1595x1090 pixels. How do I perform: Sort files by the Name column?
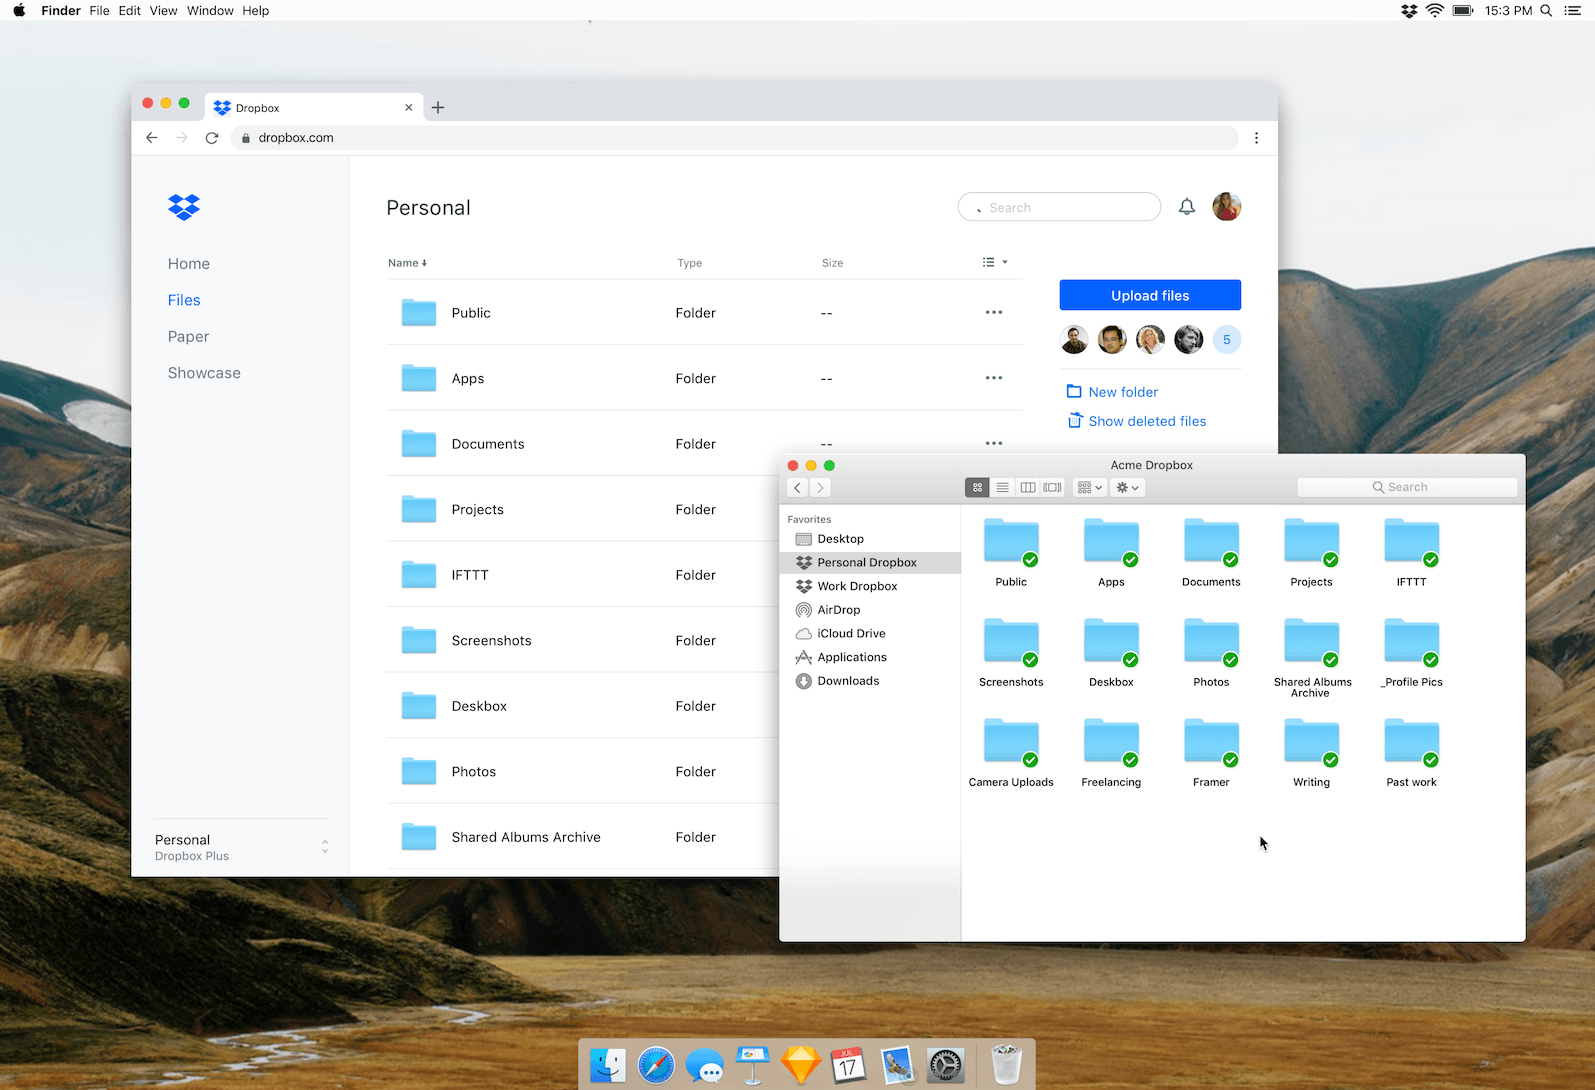(x=407, y=263)
